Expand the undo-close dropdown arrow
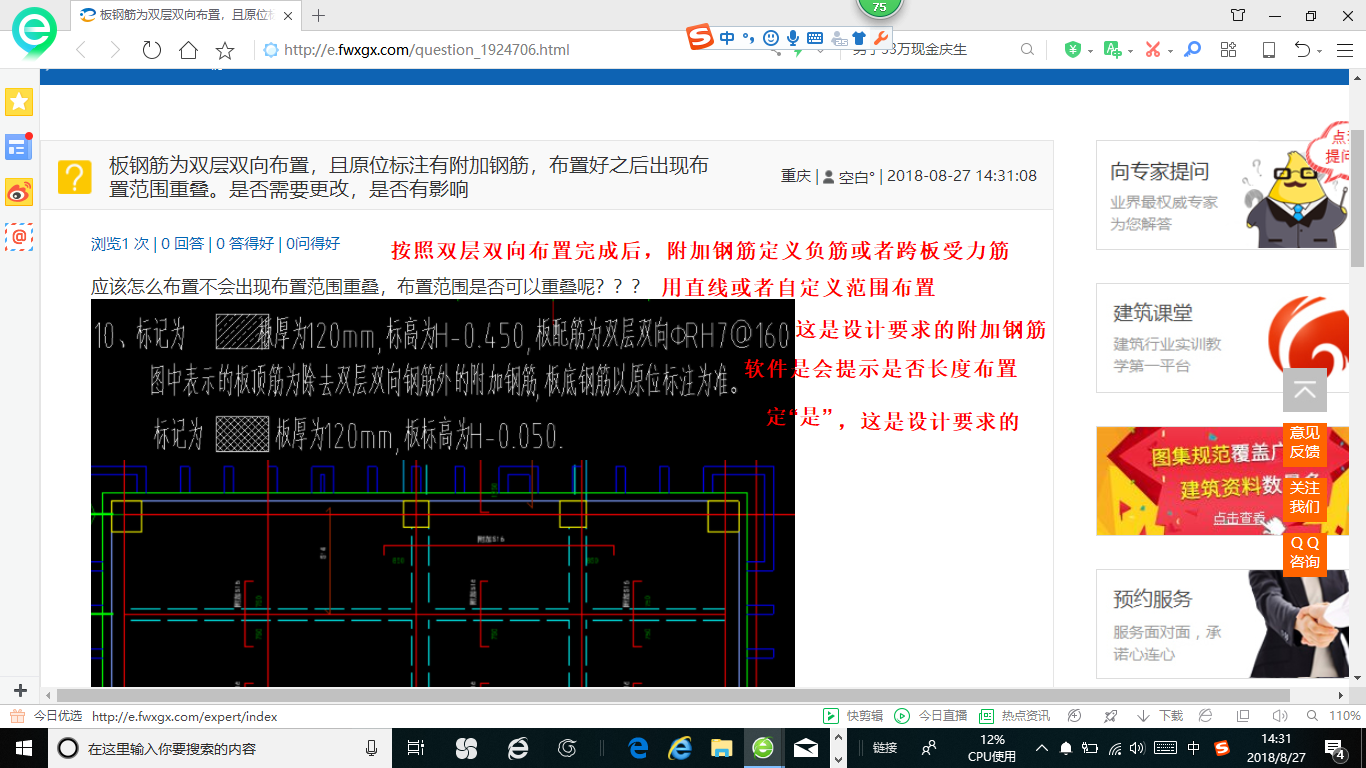The height and width of the screenshot is (768, 1366). pyautogui.click(x=1320, y=51)
